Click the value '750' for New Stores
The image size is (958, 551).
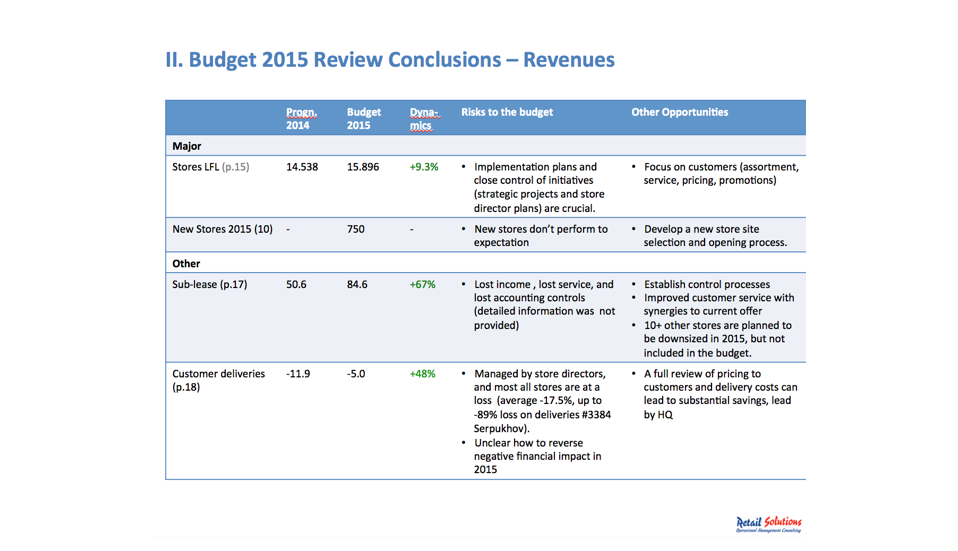[x=356, y=229]
